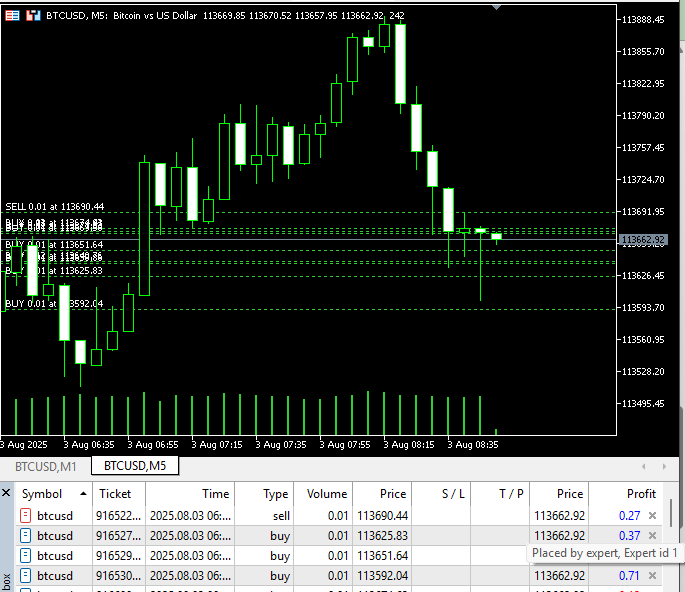The height and width of the screenshot is (592, 685).
Task: Click the 3 Aug 06:35 time label
Action: (x=89, y=445)
